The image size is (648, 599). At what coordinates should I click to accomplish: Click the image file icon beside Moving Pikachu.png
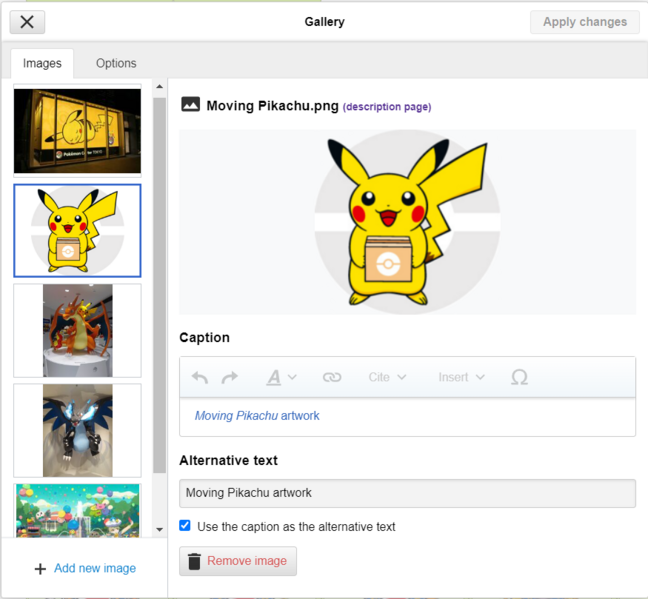191,105
